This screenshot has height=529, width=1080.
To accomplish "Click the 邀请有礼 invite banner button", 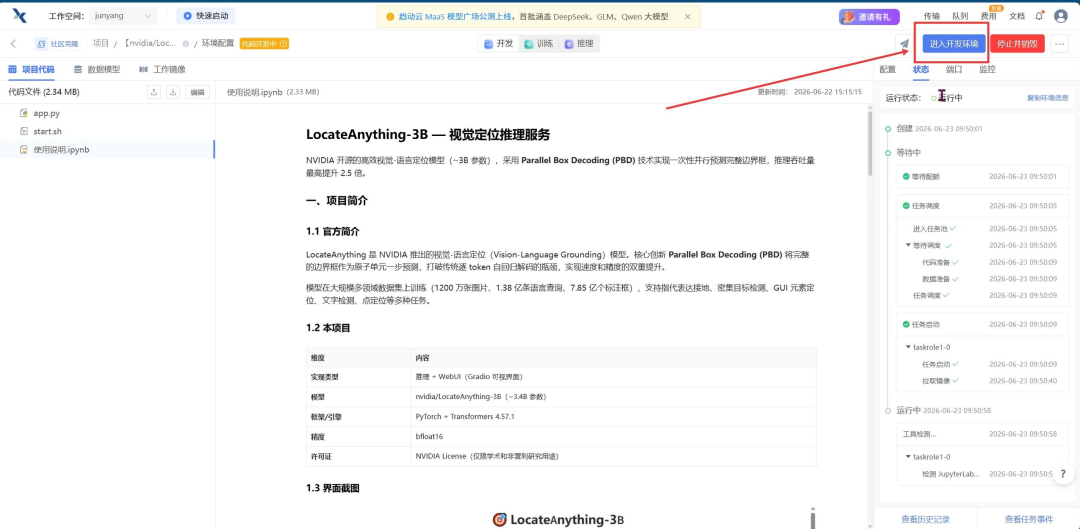I will pos(869,17).
